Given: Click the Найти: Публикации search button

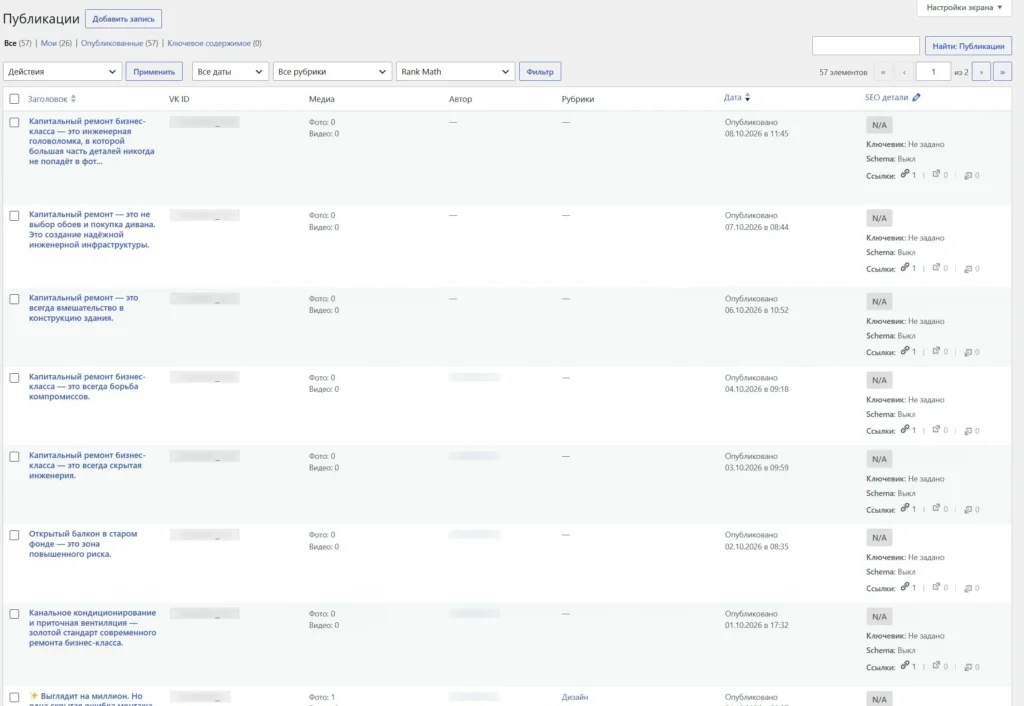Looking at the screenshot, I should pyautogui.click(x=968, y=46).
